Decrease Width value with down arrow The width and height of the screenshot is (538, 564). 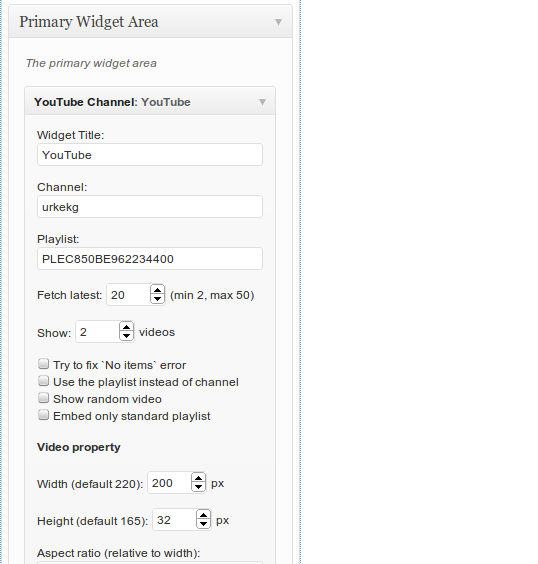198,487
